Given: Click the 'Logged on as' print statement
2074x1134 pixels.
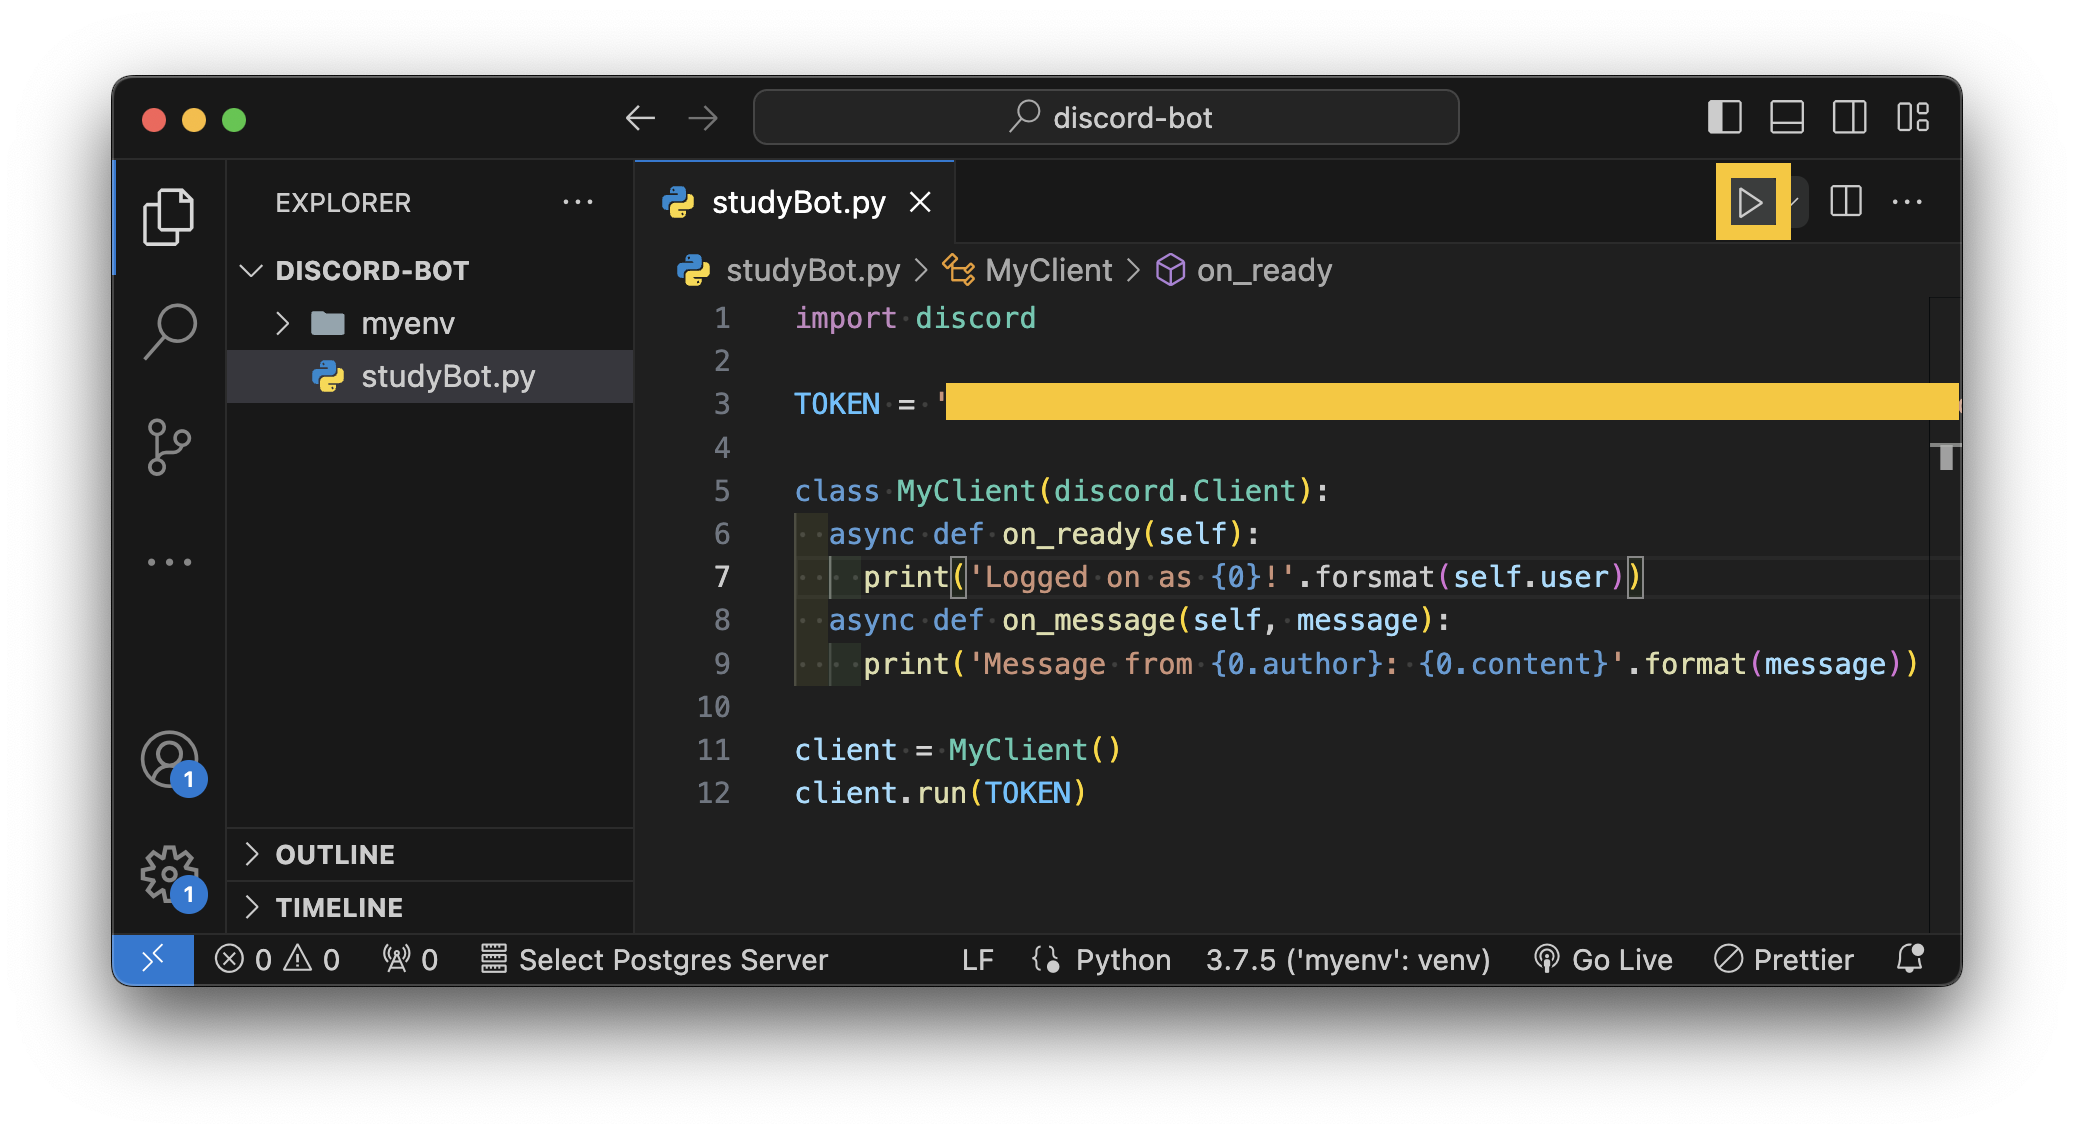Looking at the screenshot, I should [x=1252, y=577].
